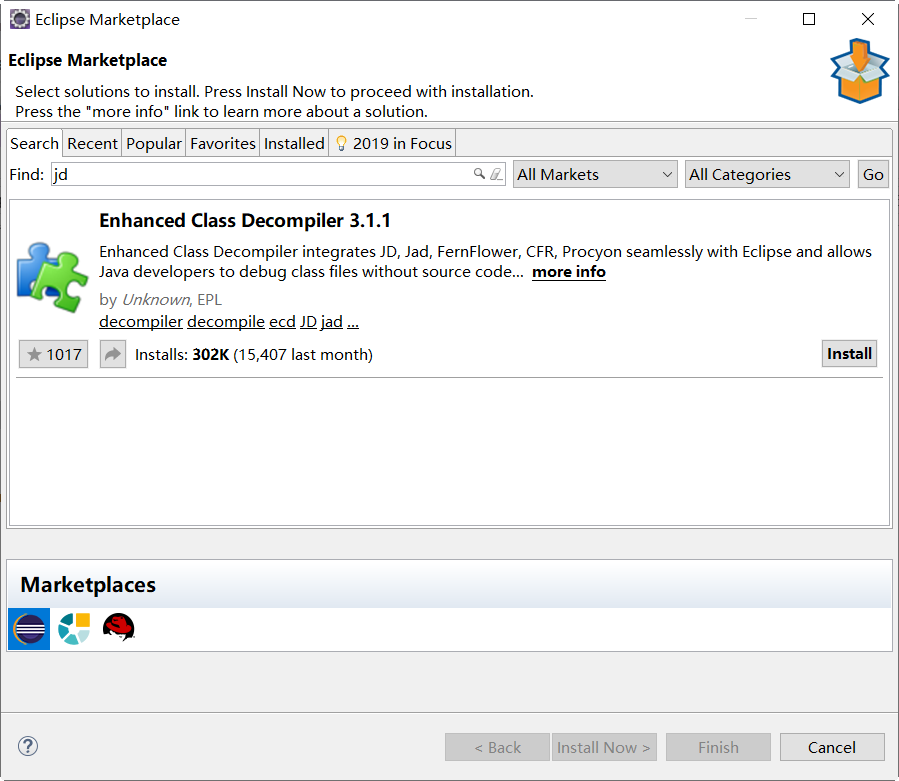Click the Marketplaces heading
899x781 pixels.
point(88,584)
